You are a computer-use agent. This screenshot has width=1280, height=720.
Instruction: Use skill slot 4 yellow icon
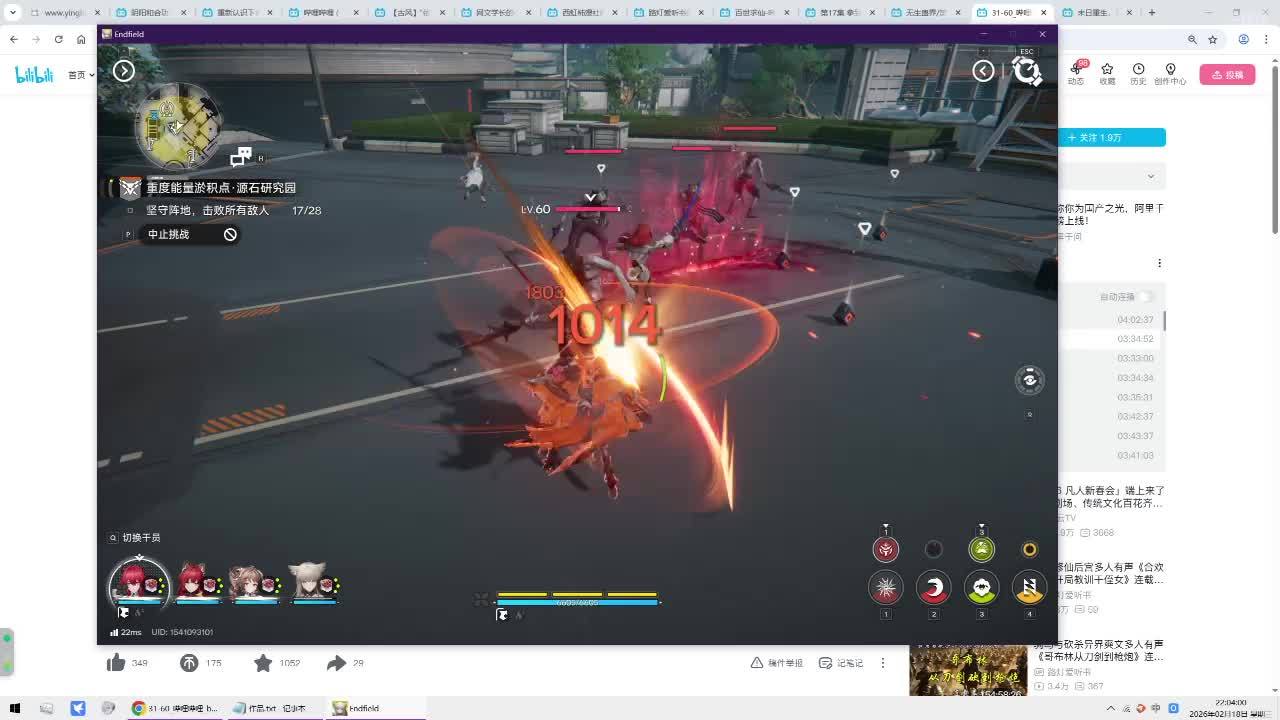coord(1029,588)
